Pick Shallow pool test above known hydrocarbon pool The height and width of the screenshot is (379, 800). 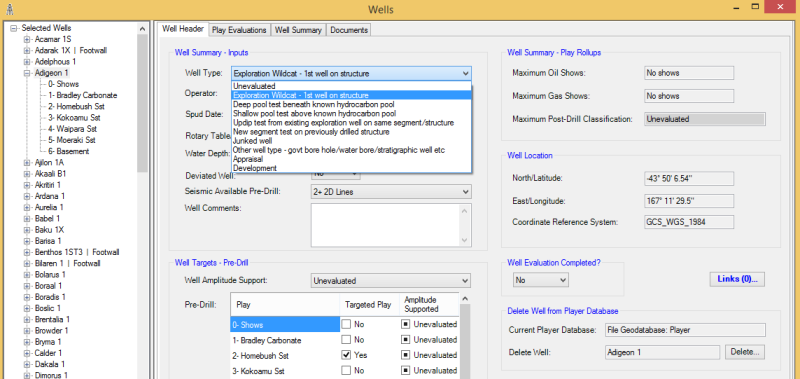(352, 113)
